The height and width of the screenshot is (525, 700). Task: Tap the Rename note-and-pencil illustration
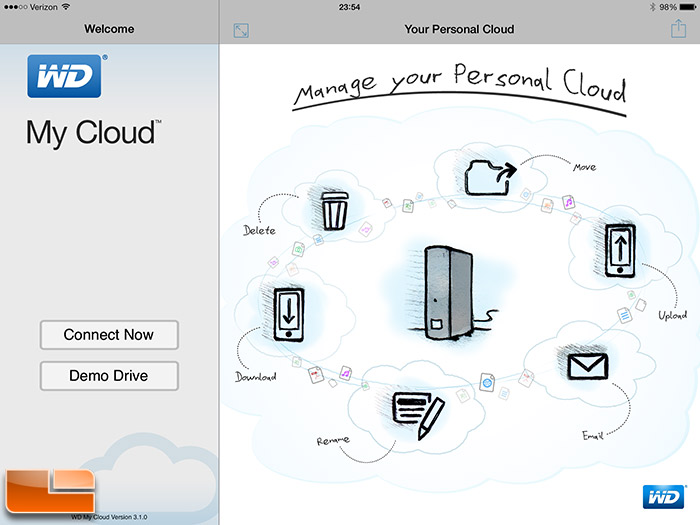pyautogui.click(x=418, y=415)
